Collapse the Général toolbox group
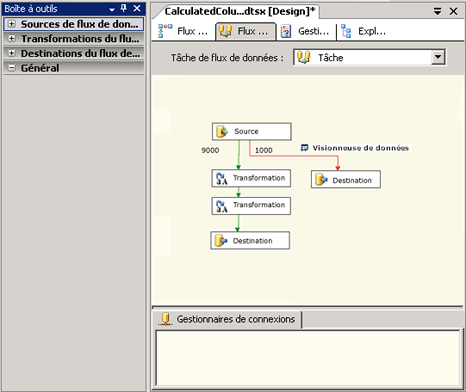Viewport: 466px width, 392px height. point(11,68)
